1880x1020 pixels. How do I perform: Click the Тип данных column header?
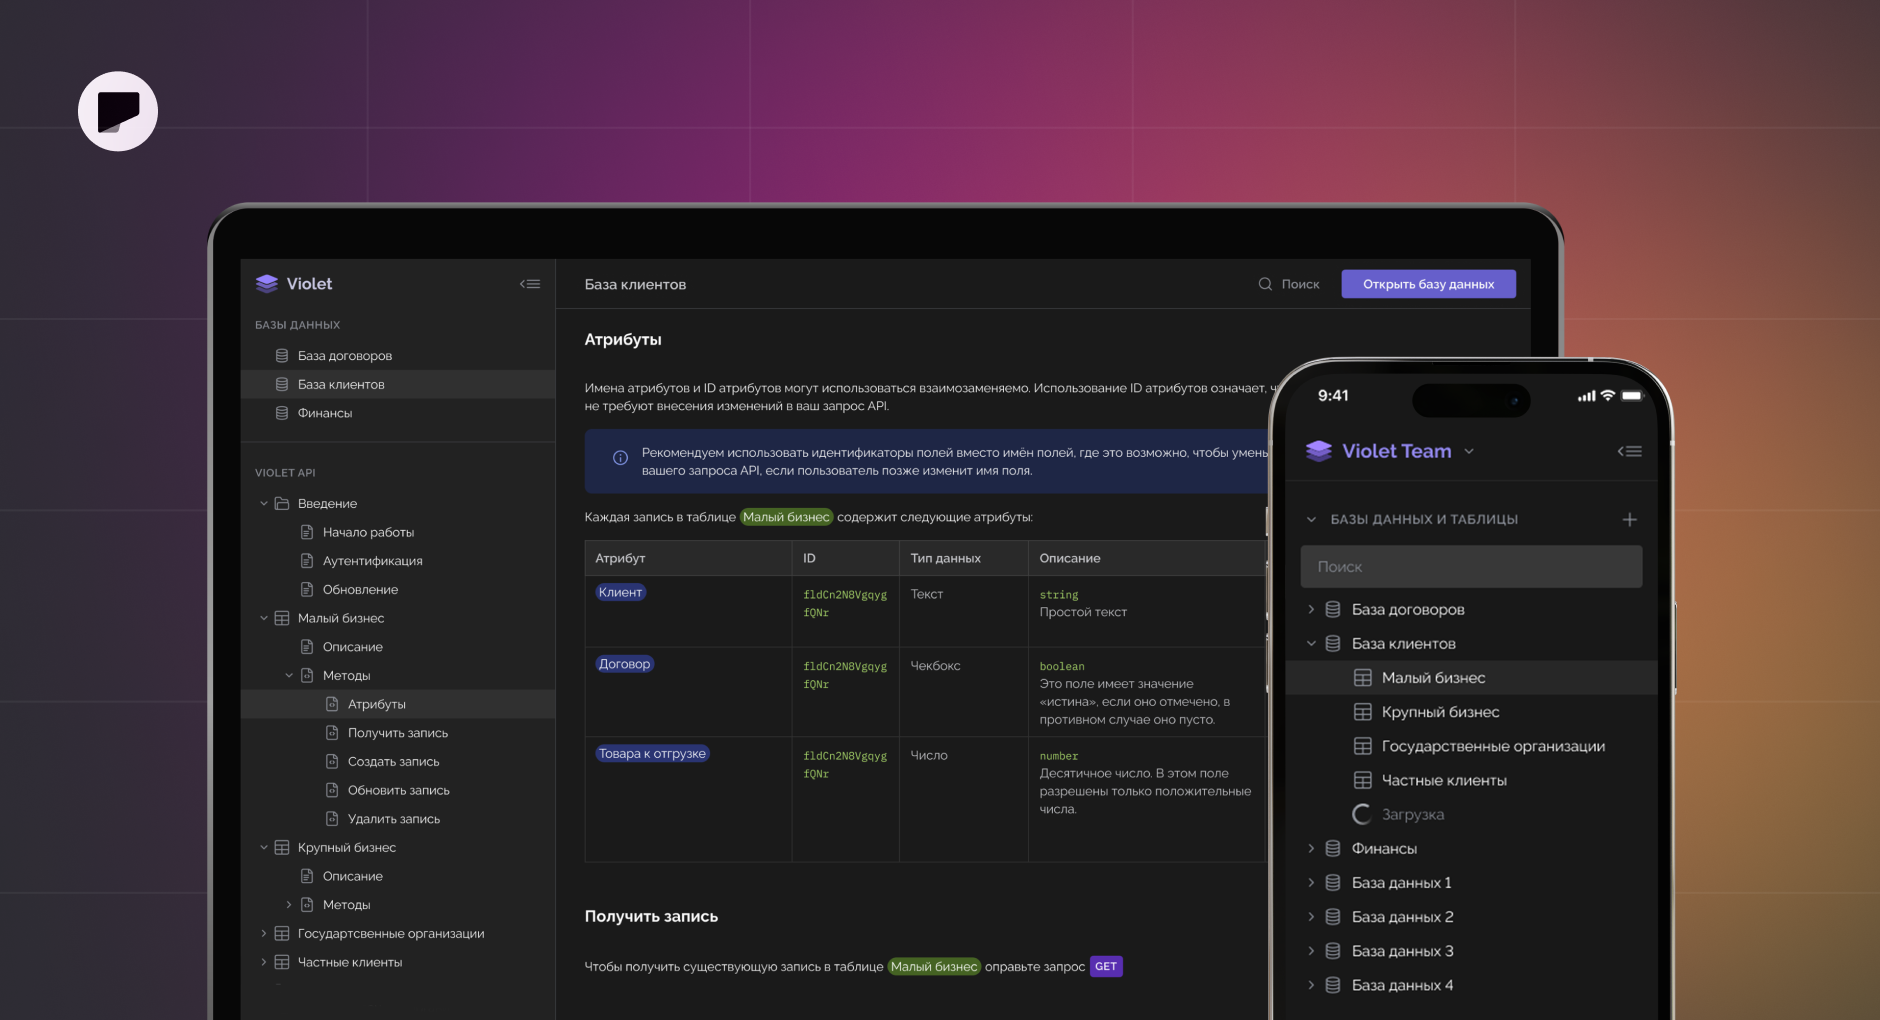click(945, 558)
